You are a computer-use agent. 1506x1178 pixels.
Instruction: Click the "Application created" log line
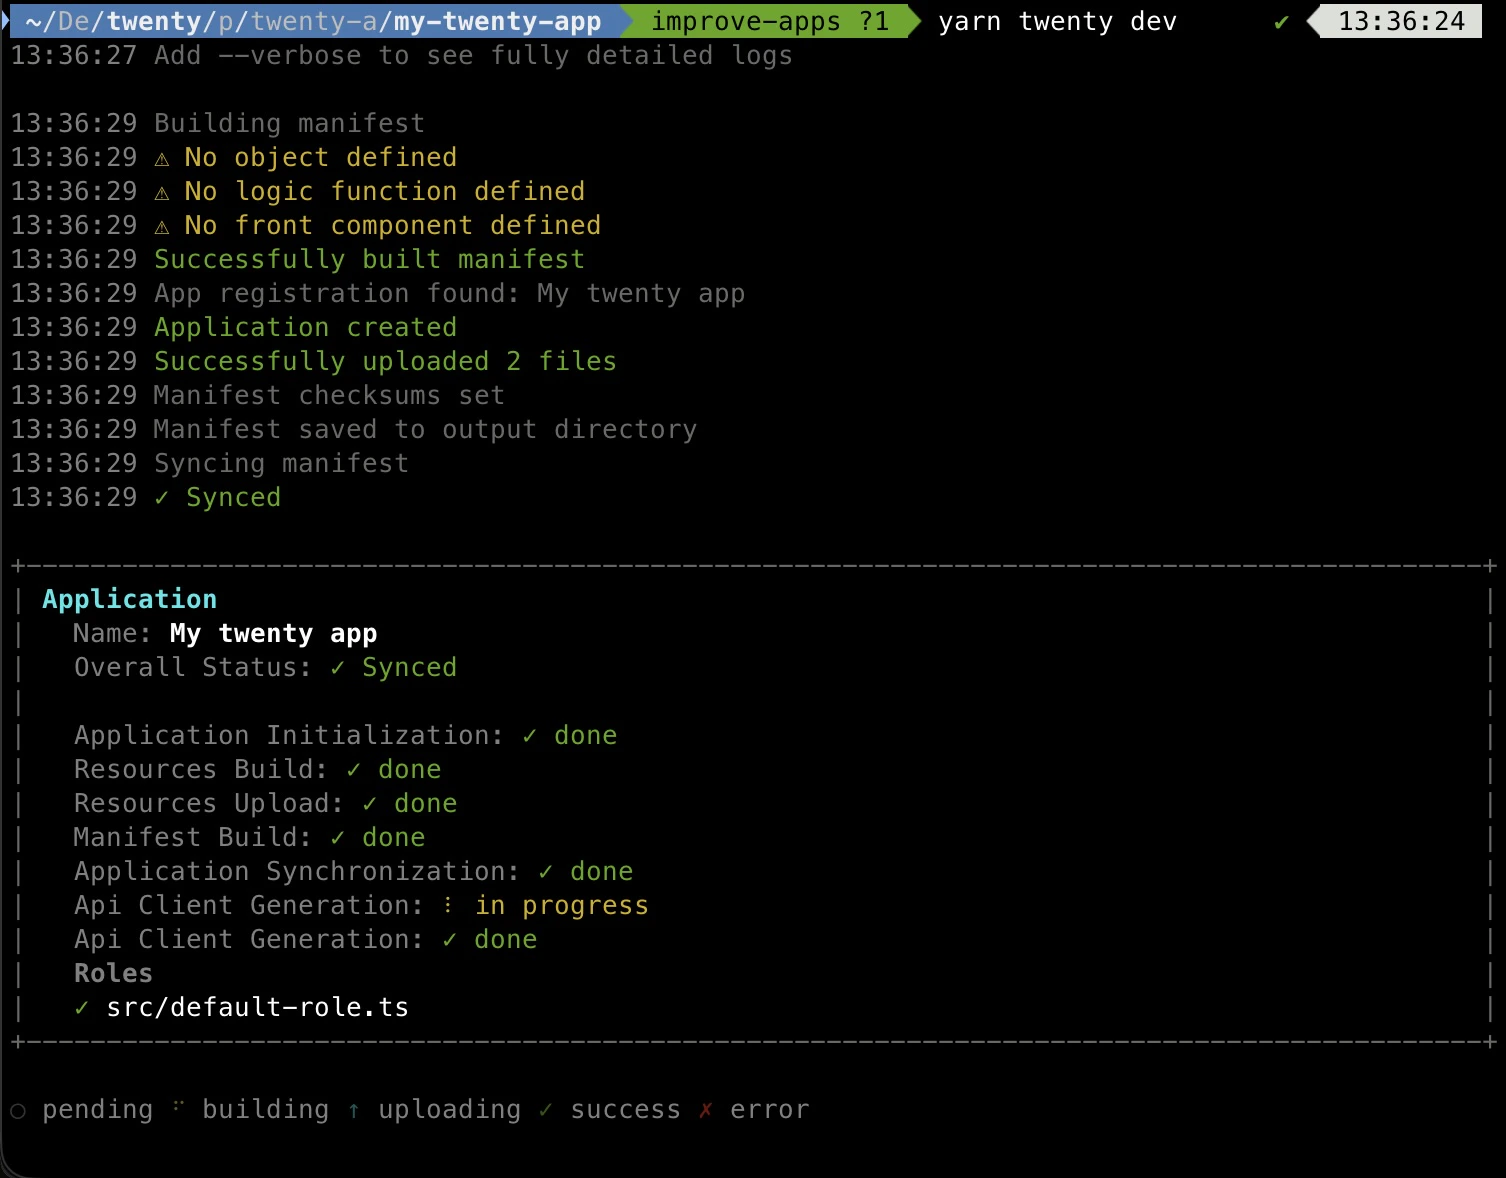pos(305,327)
